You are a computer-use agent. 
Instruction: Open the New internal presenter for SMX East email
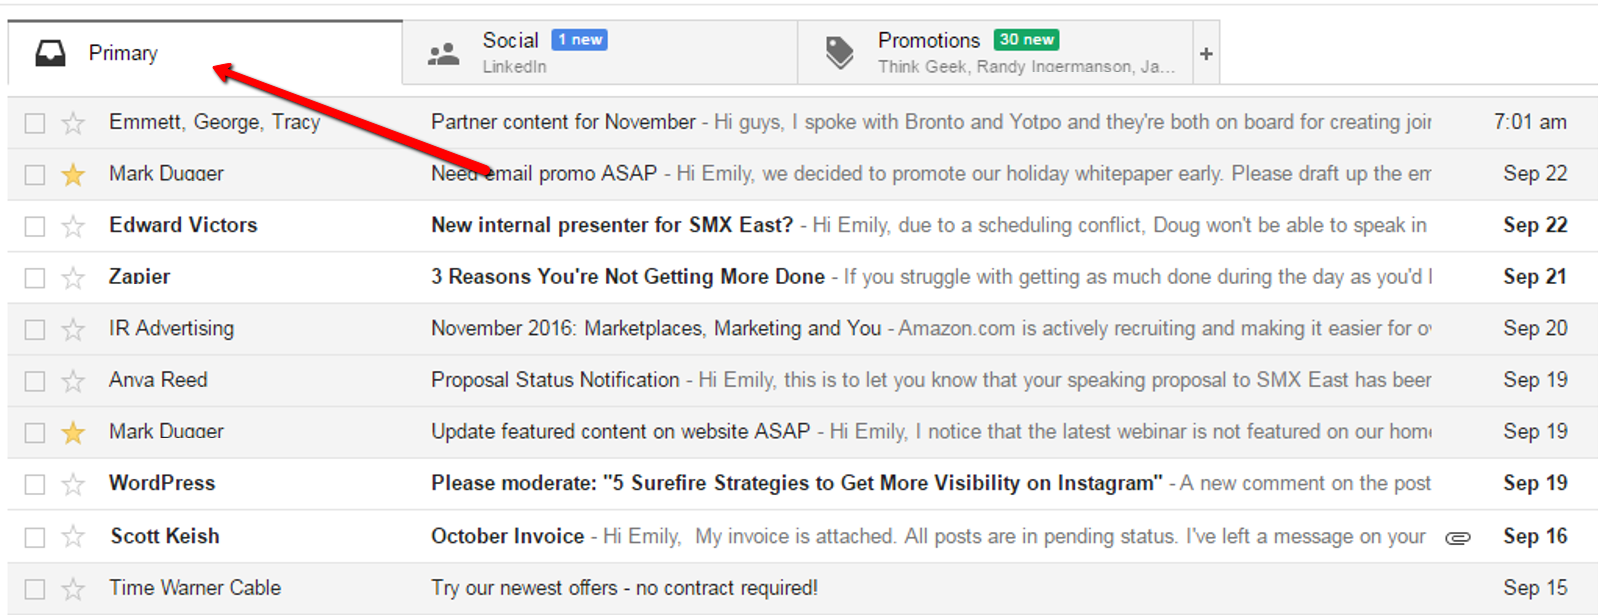(x=612, y=225)
